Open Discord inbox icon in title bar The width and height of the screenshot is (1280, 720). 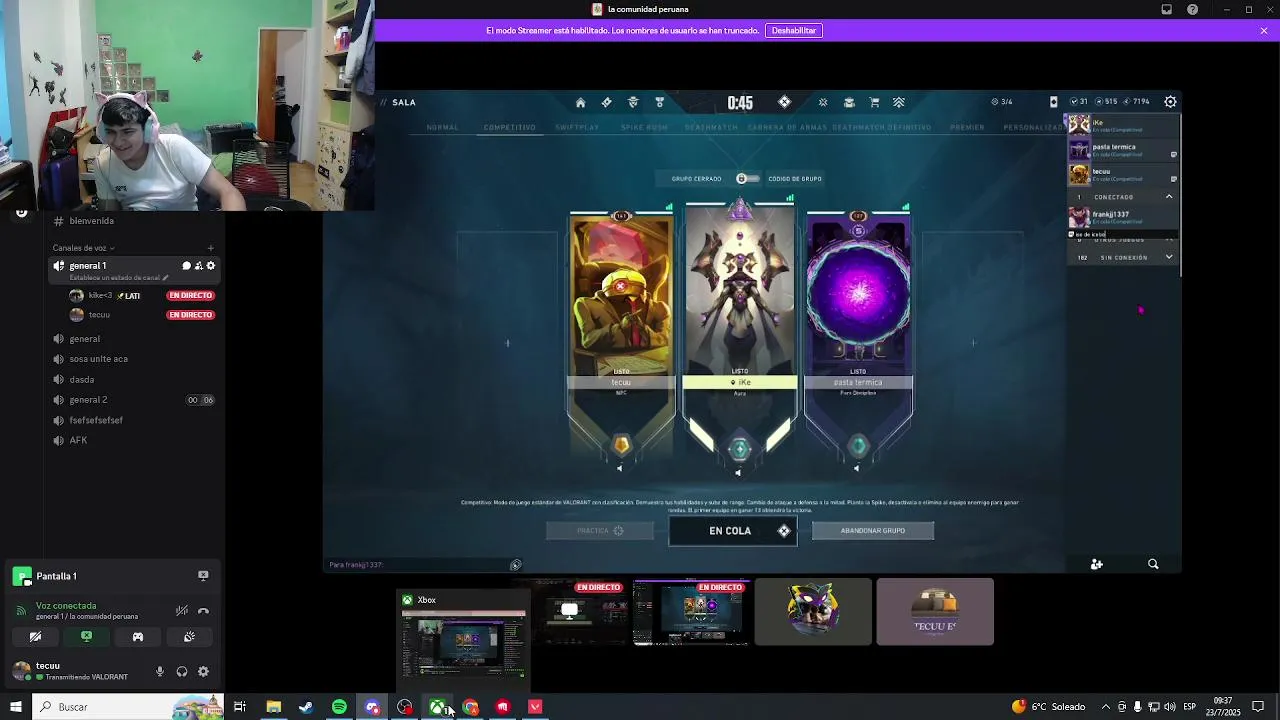[1166, 9]
